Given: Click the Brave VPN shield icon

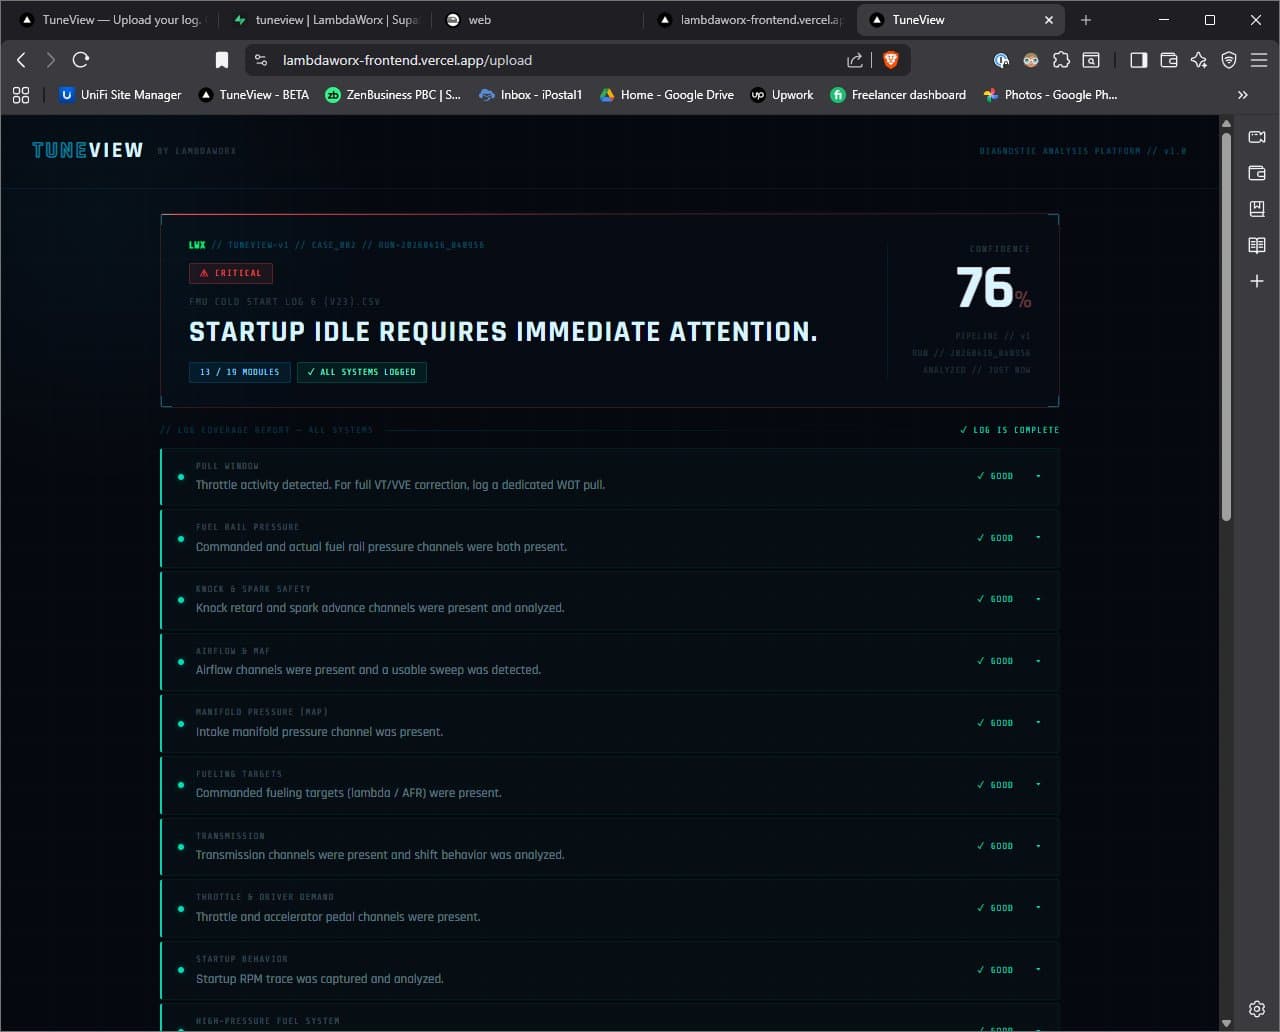Looking at the screenshot, I should pos(1229,60).
